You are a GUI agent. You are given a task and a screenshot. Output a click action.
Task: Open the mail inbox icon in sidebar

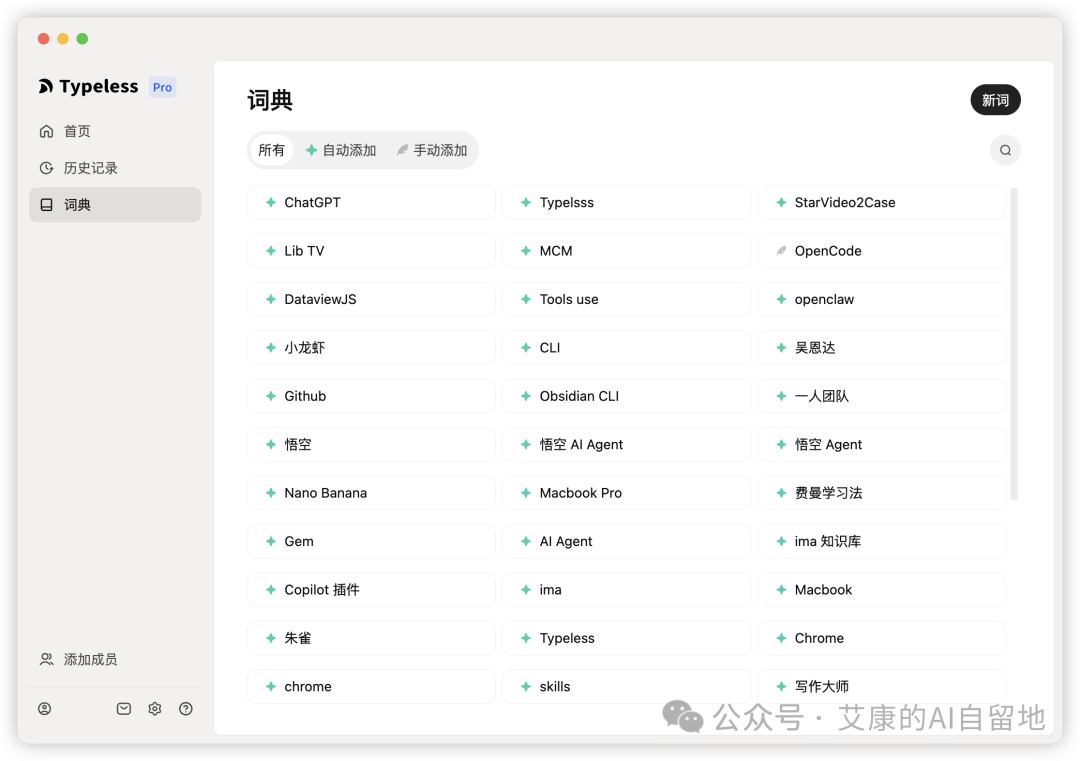coord(124,709)
